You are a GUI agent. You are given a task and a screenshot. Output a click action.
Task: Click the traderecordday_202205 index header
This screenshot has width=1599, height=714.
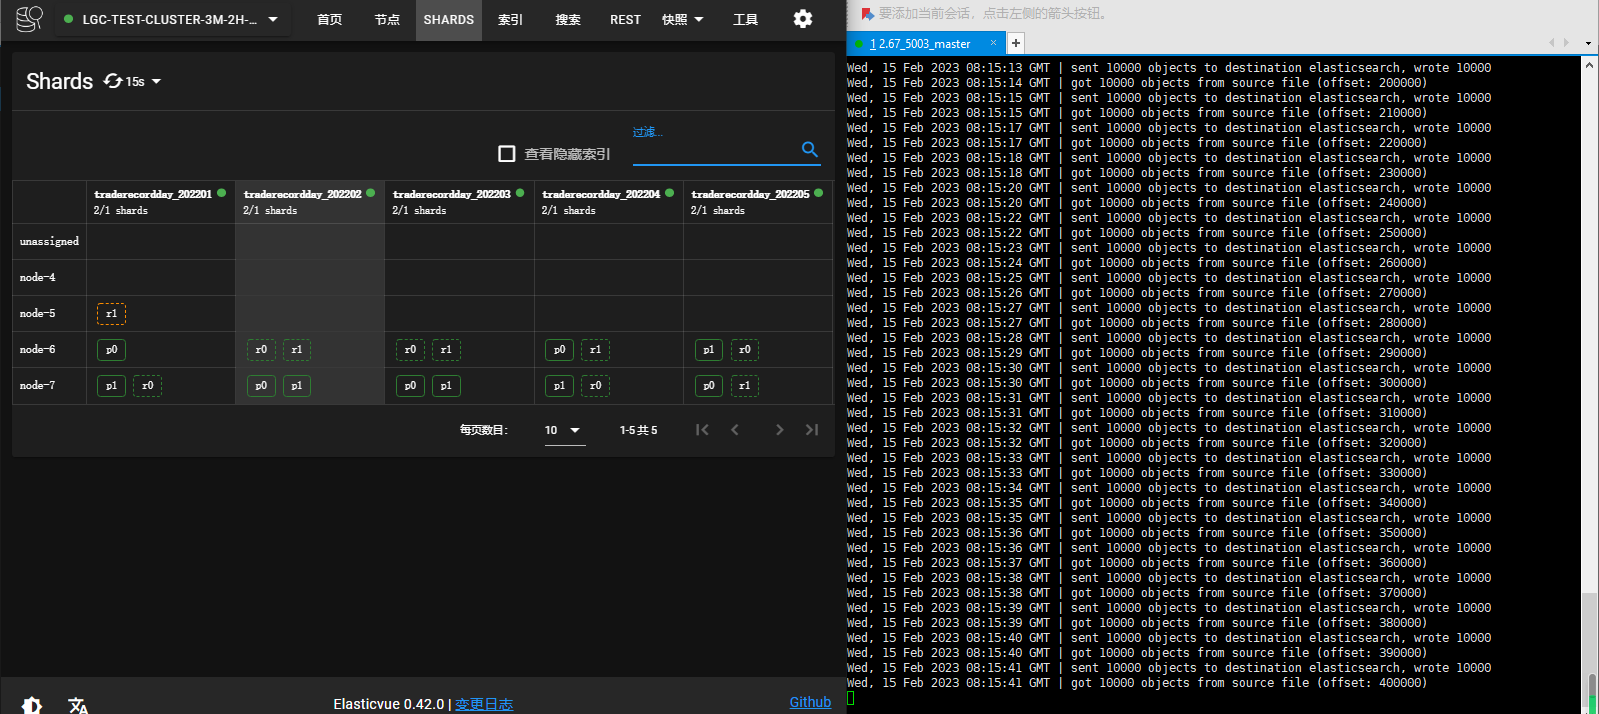(x=750, y=194)
